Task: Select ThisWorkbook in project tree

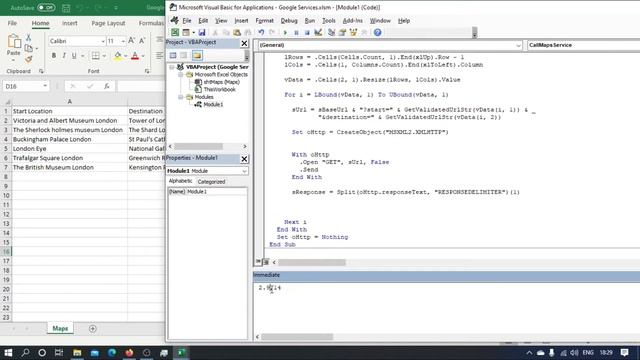Action: pyautogui.click(x=220, y=89)
